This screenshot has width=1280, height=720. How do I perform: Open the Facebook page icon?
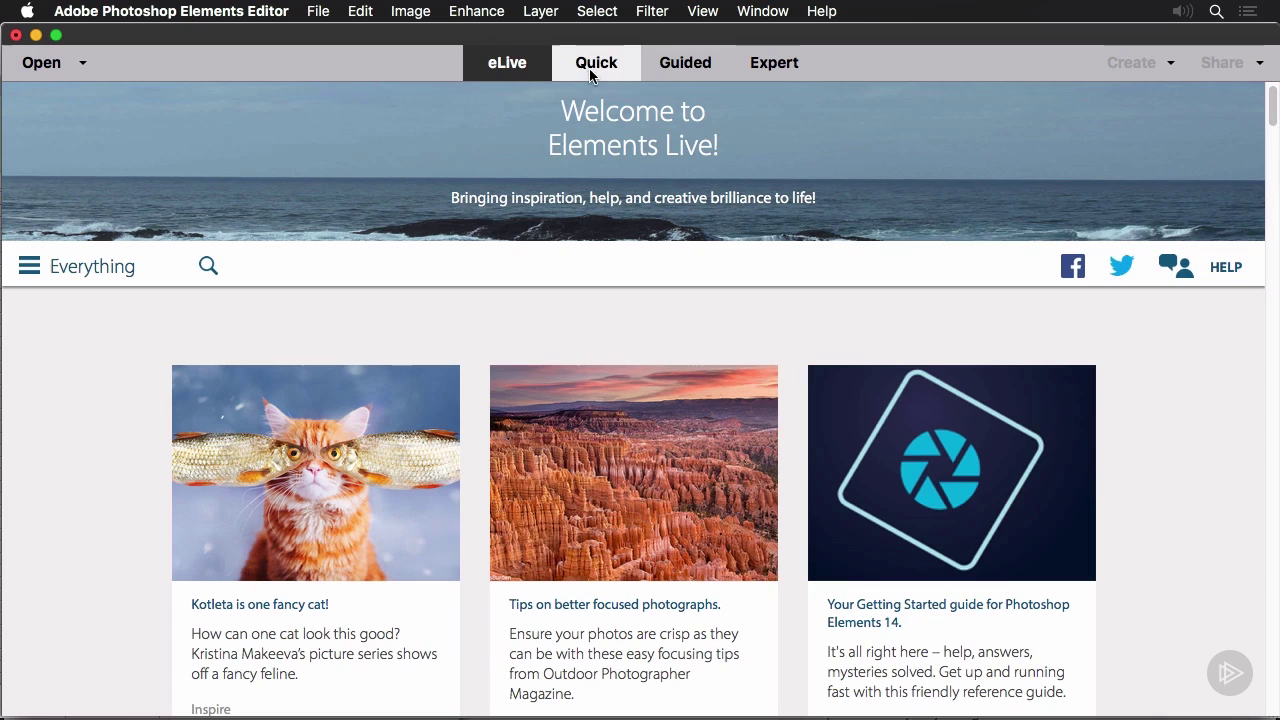(x=1073, y=266)
